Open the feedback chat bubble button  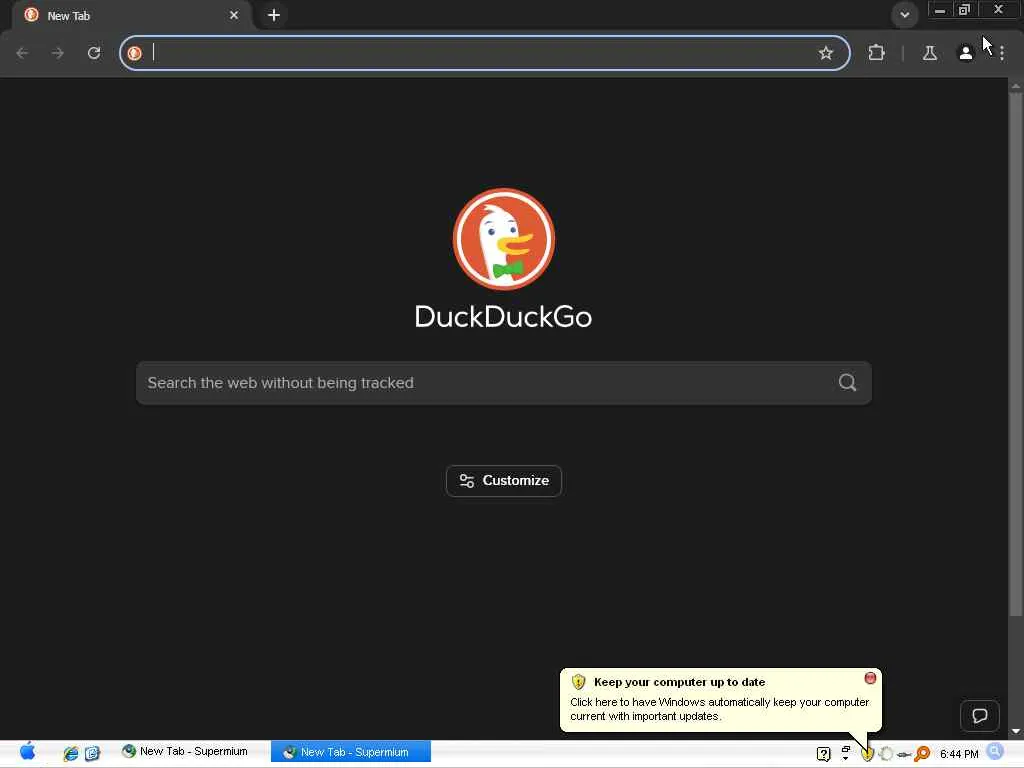tap(980, 716)
